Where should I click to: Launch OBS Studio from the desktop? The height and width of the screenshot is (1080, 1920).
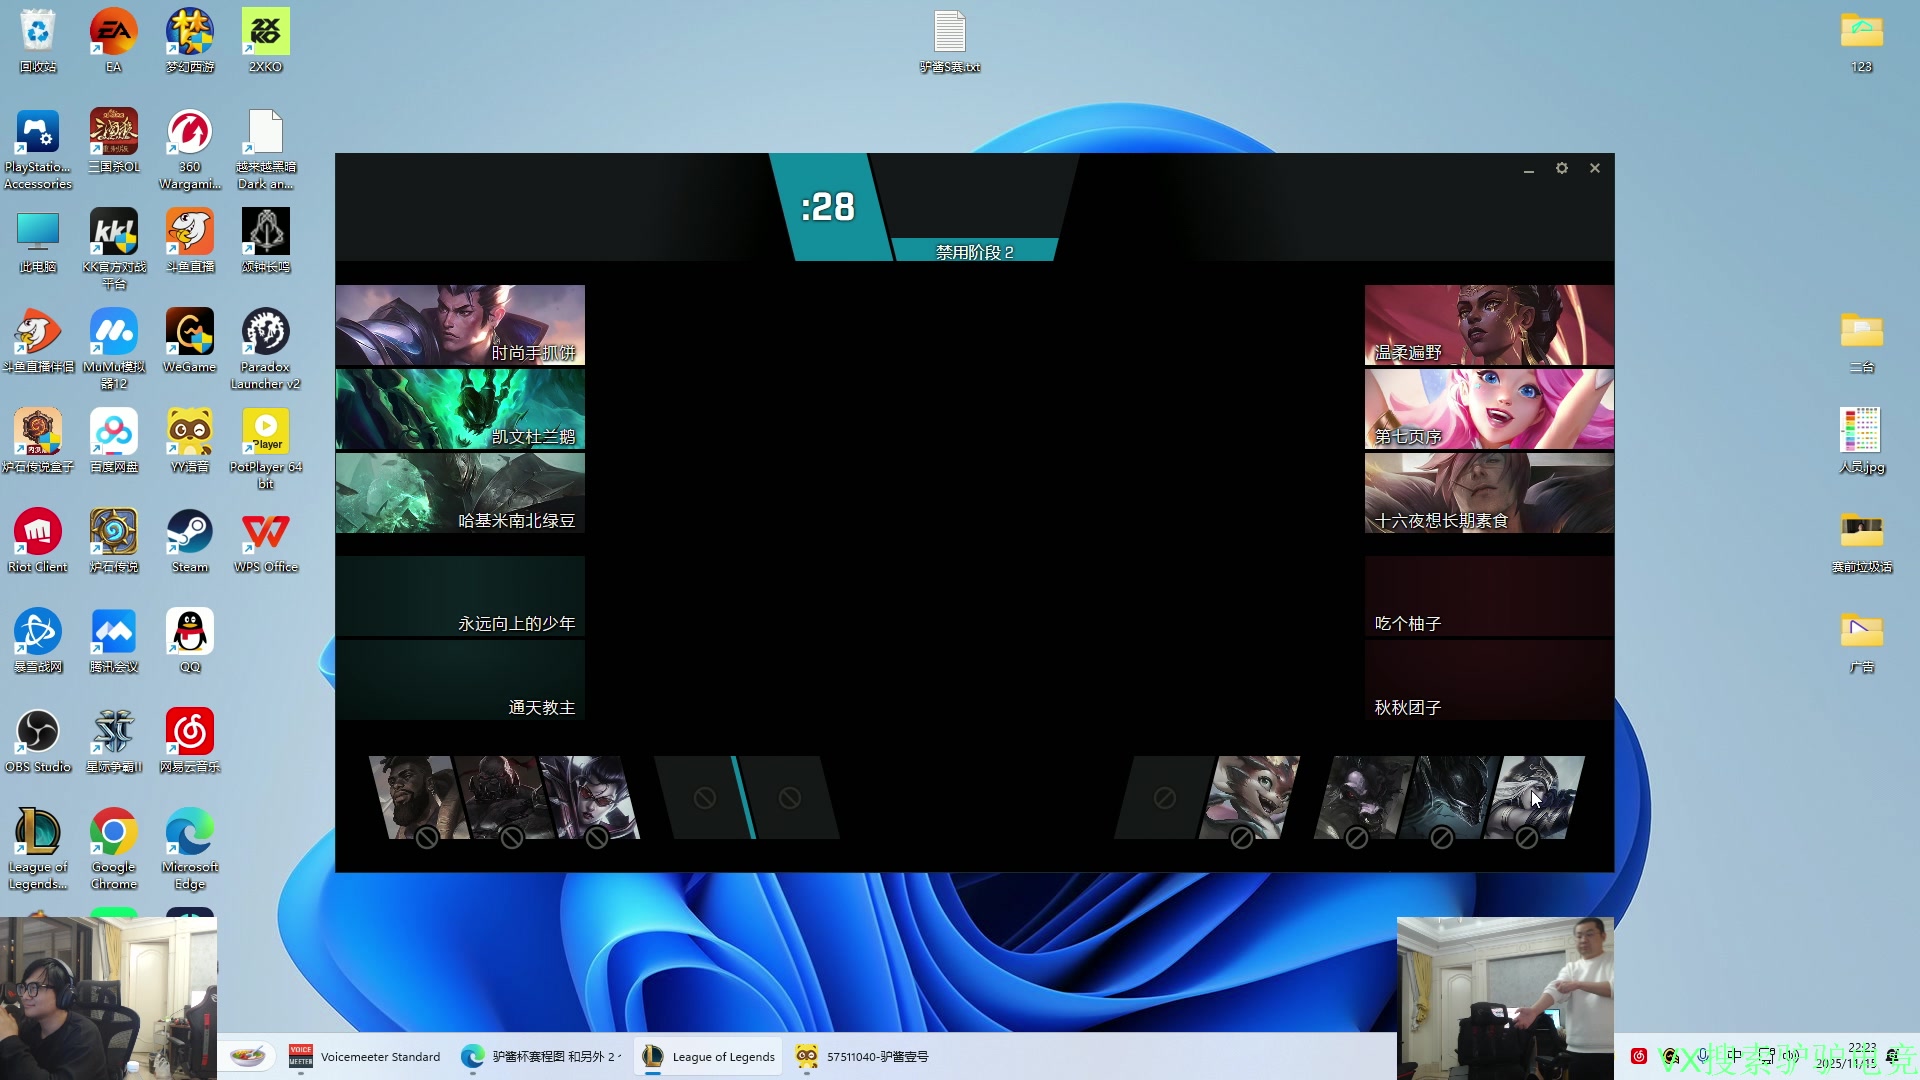tap(38, 733)
